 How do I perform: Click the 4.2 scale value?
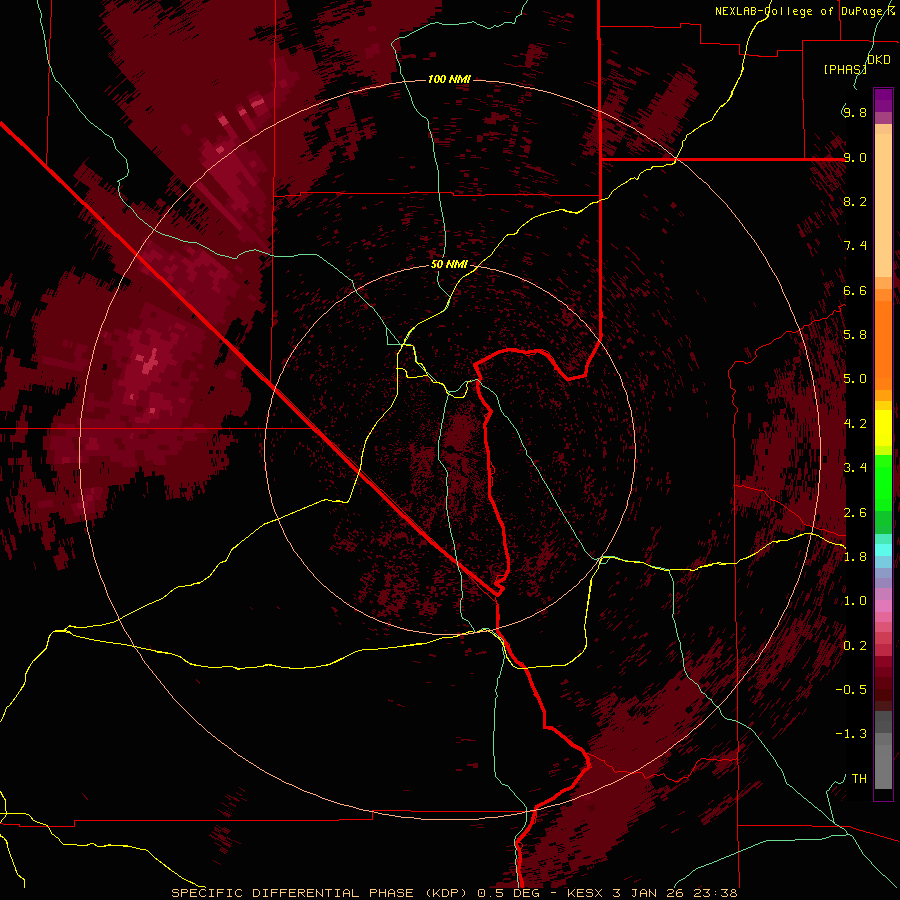[855, 424]
